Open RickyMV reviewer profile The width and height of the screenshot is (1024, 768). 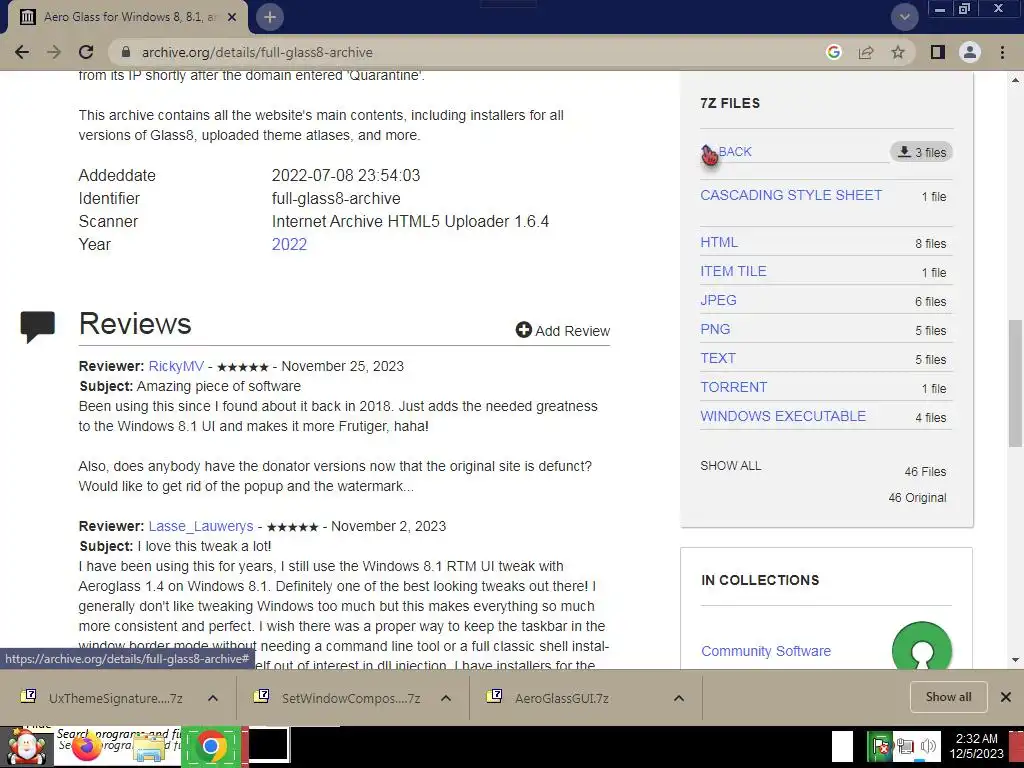[x=176, y=366]
